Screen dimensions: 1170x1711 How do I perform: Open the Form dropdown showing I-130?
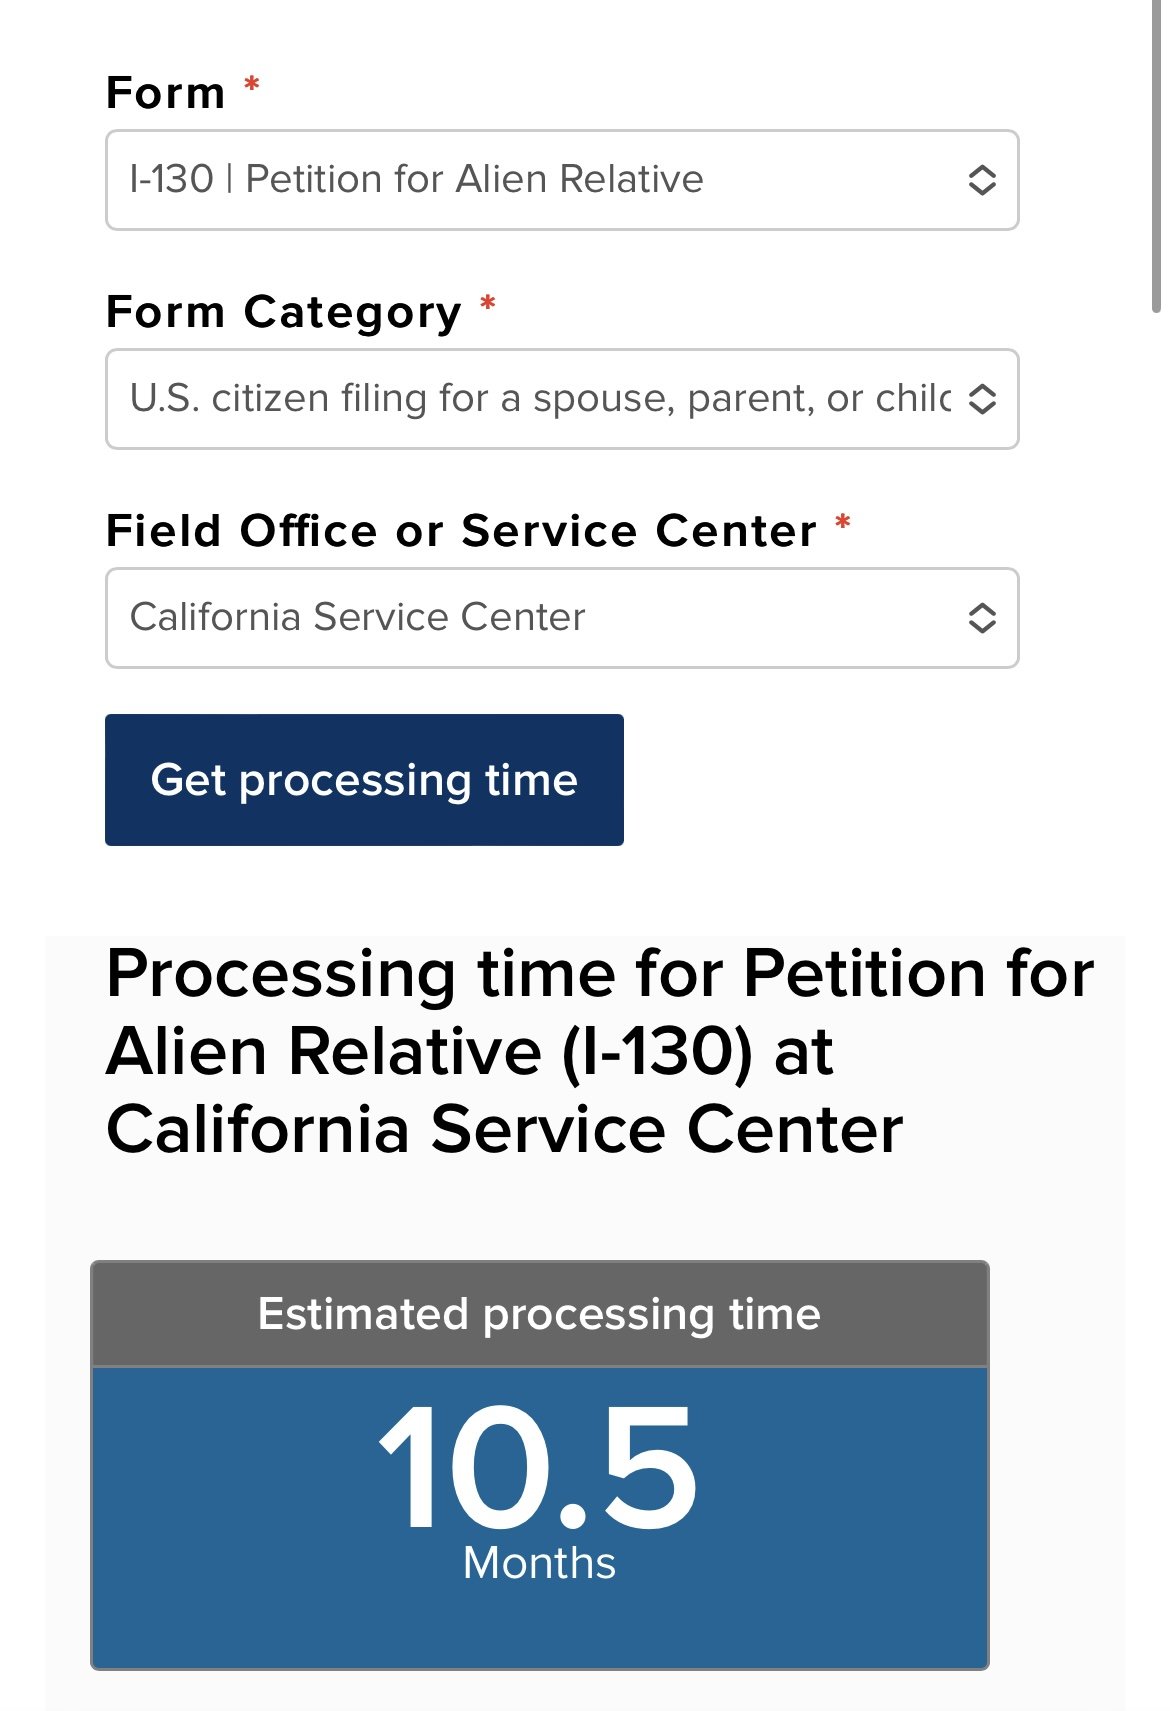pyautogui.click(x=562, y=180)
